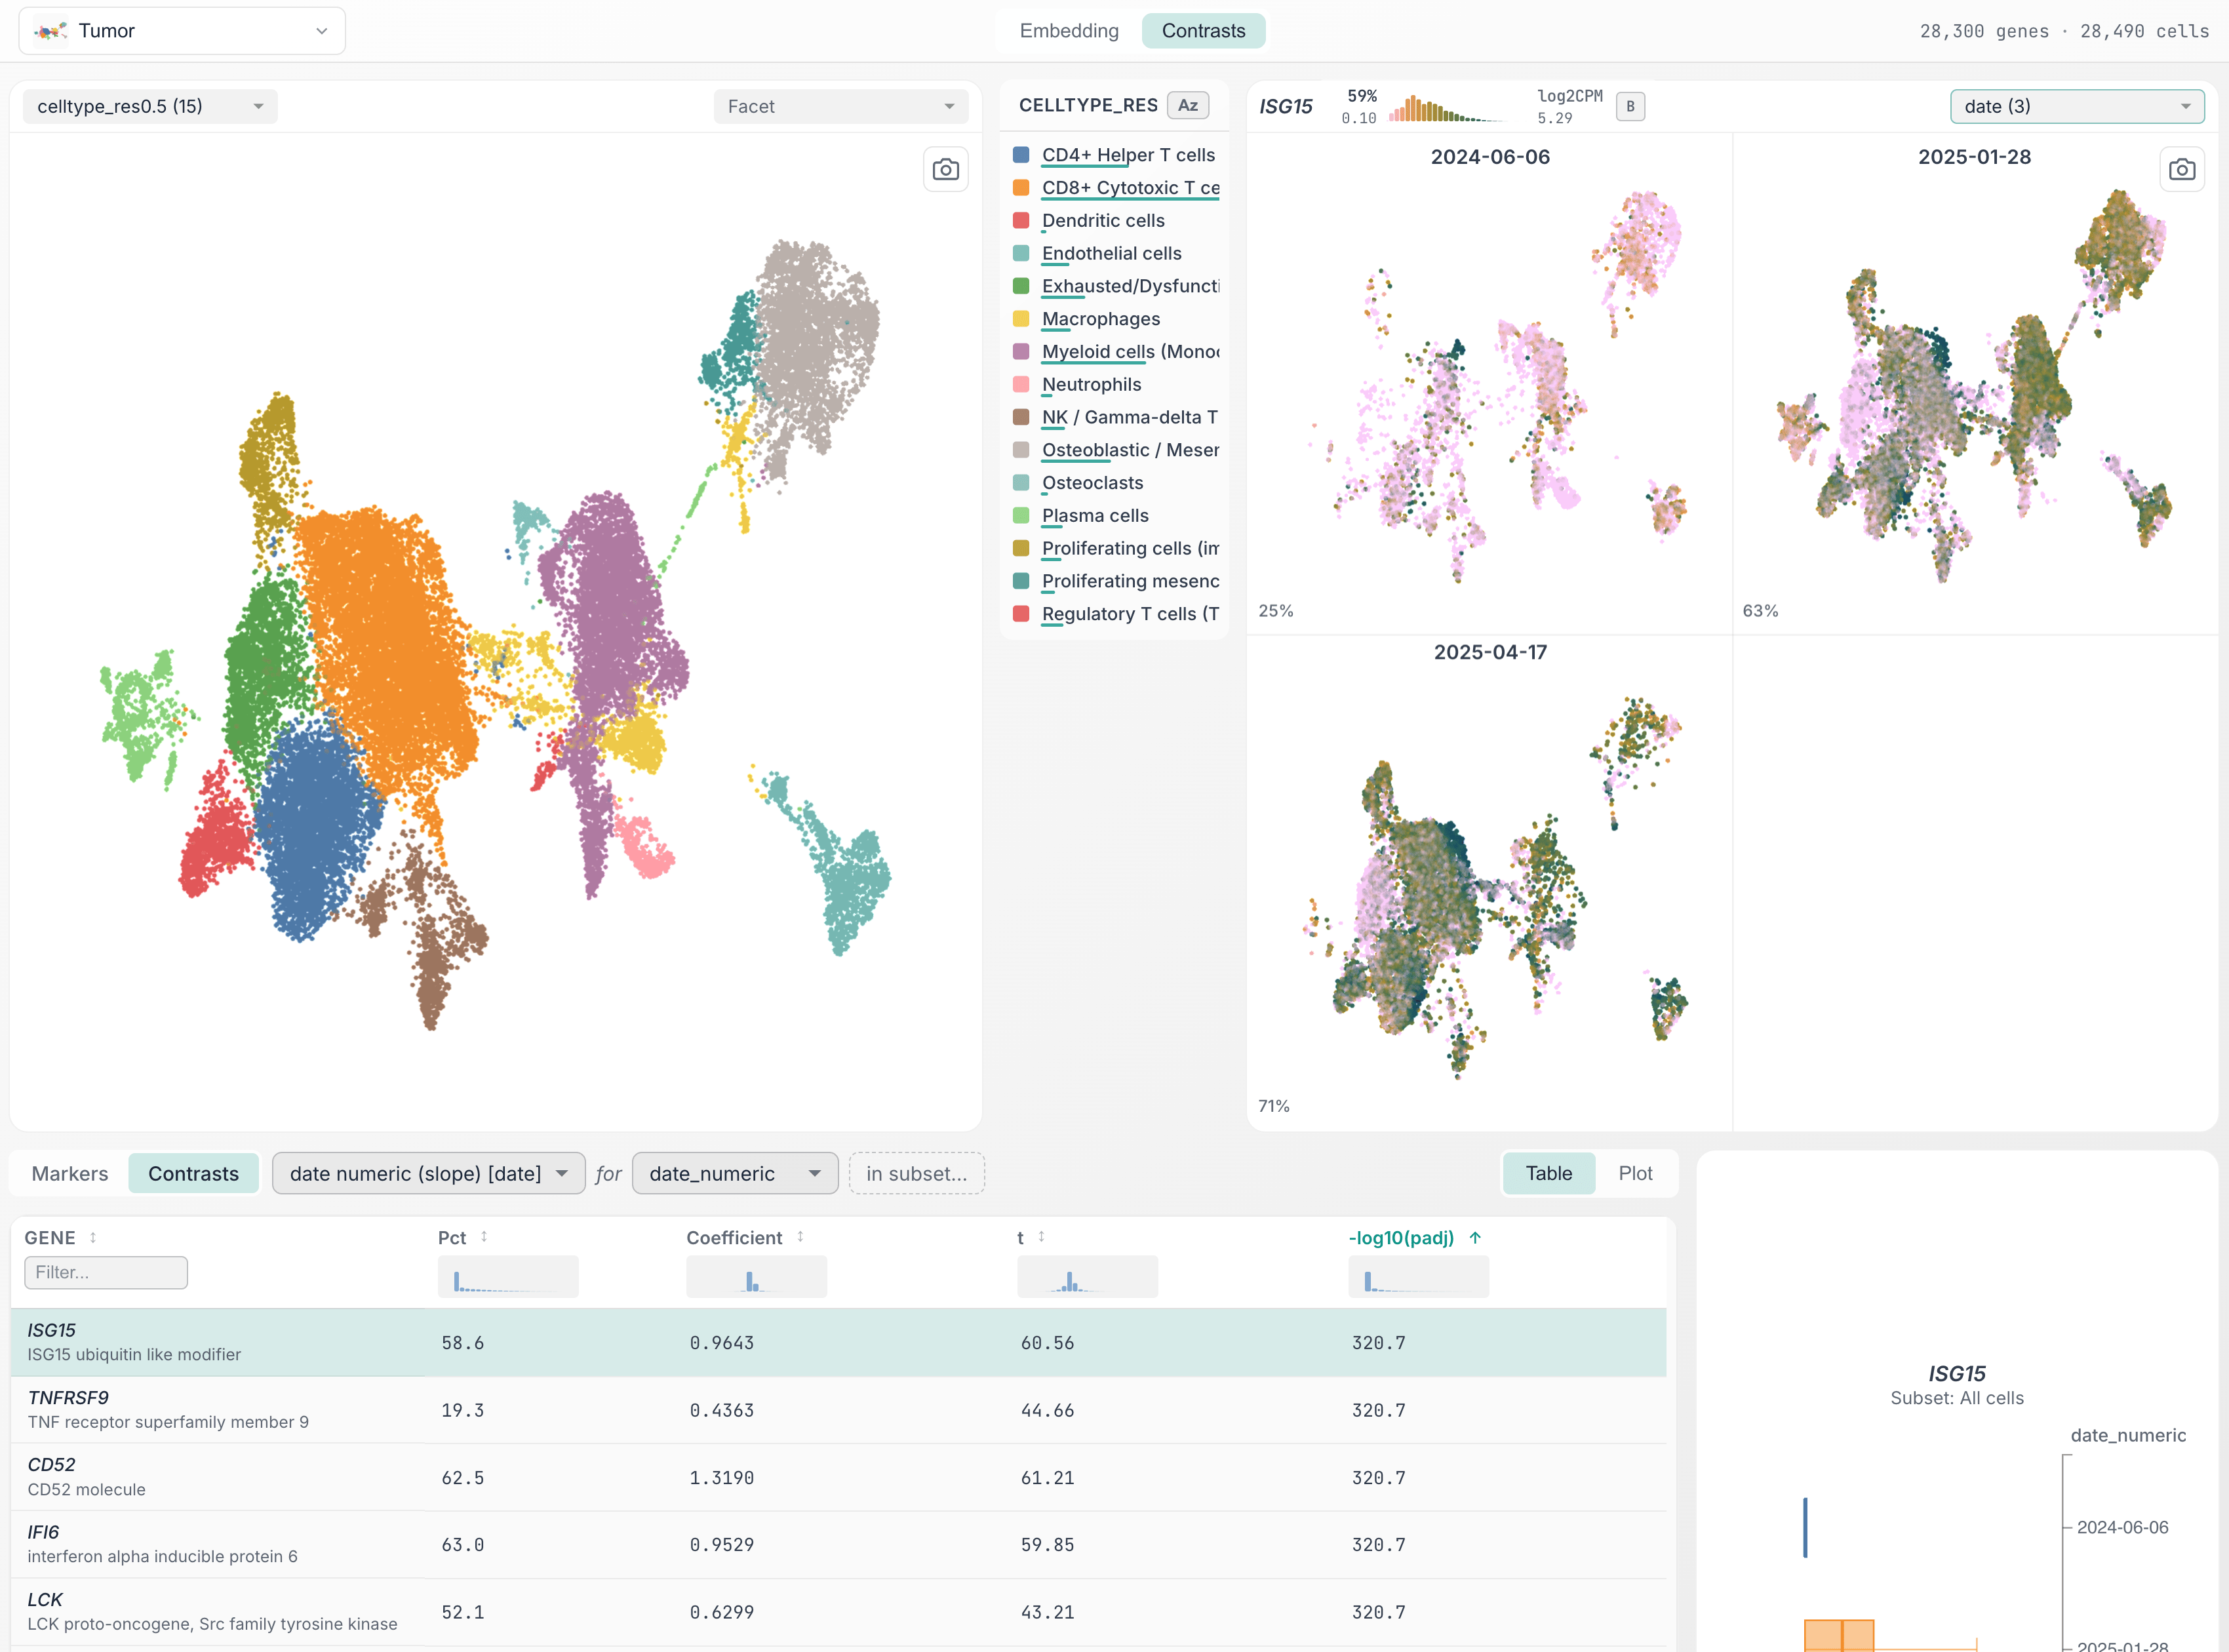Switch to the Embedding tab
The image size is (2229, 1652).
[1068, 30]
